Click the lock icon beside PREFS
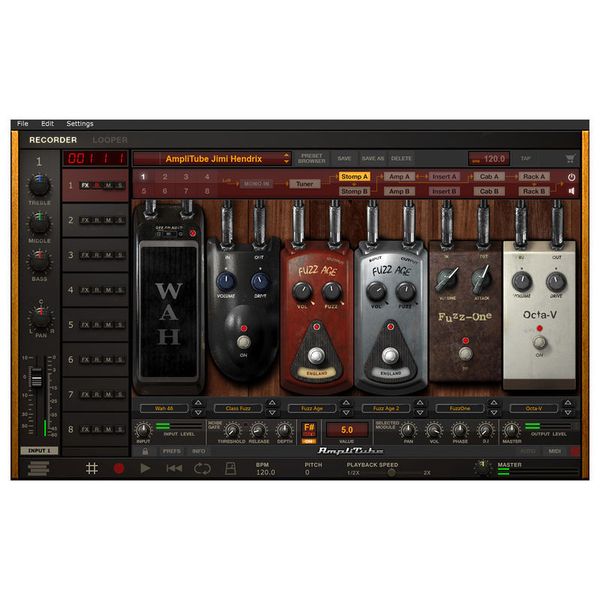600x600 pixels. 145,452
